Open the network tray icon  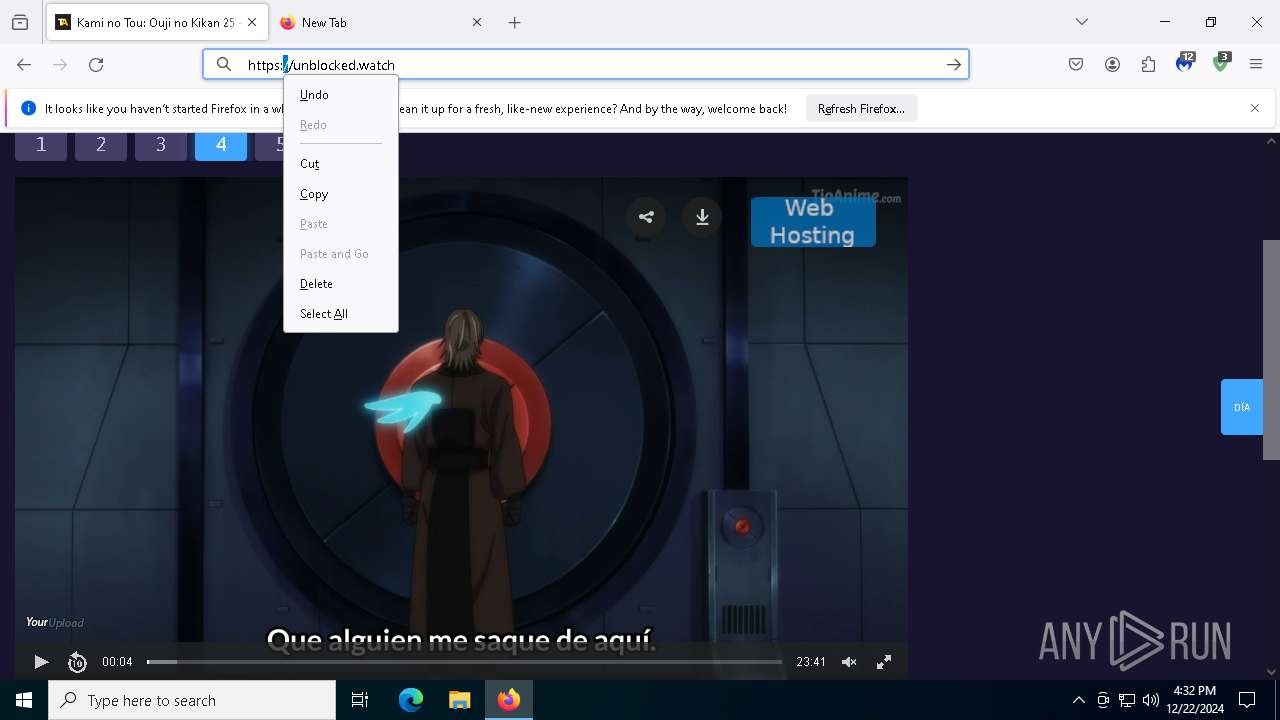[1127, 700]
